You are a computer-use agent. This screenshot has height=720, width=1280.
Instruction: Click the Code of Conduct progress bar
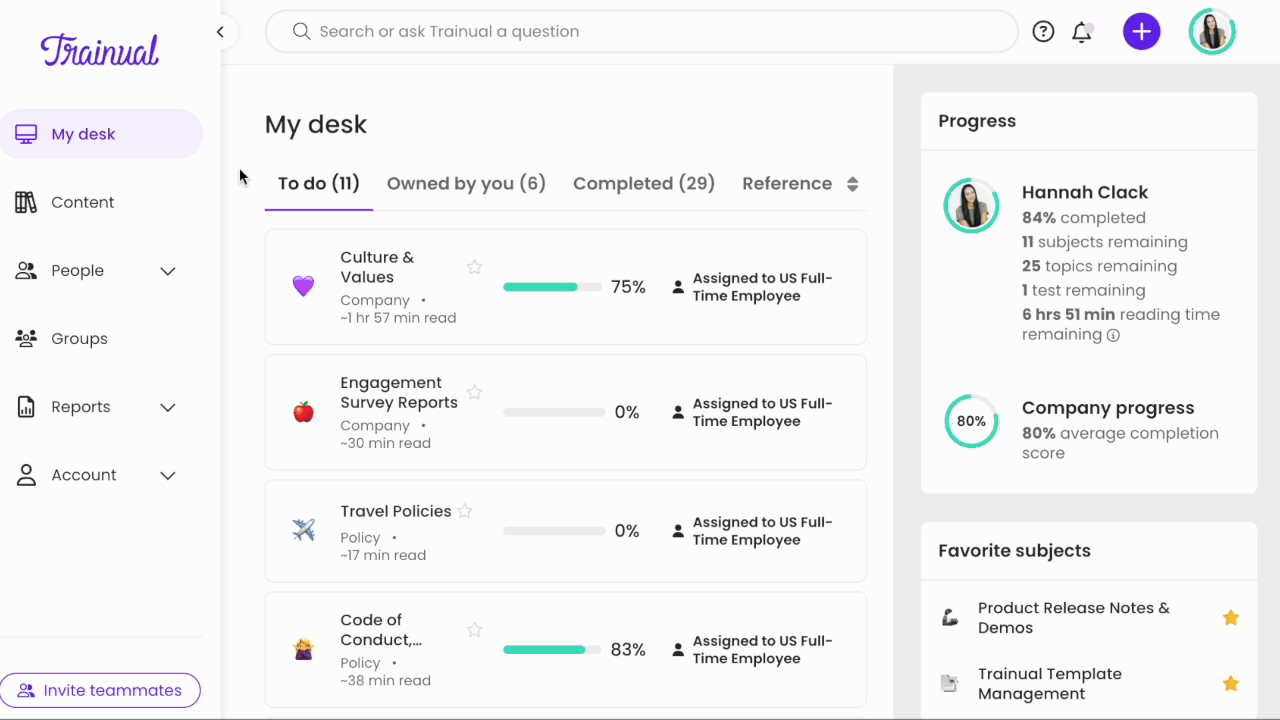[x=553, y=650]
